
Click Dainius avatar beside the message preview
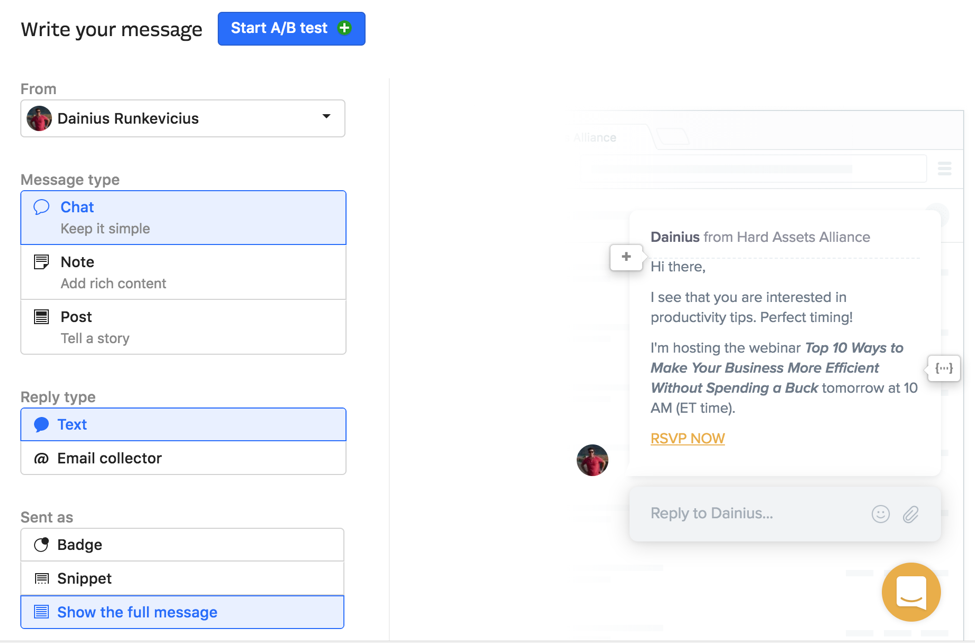pos(592,460)
